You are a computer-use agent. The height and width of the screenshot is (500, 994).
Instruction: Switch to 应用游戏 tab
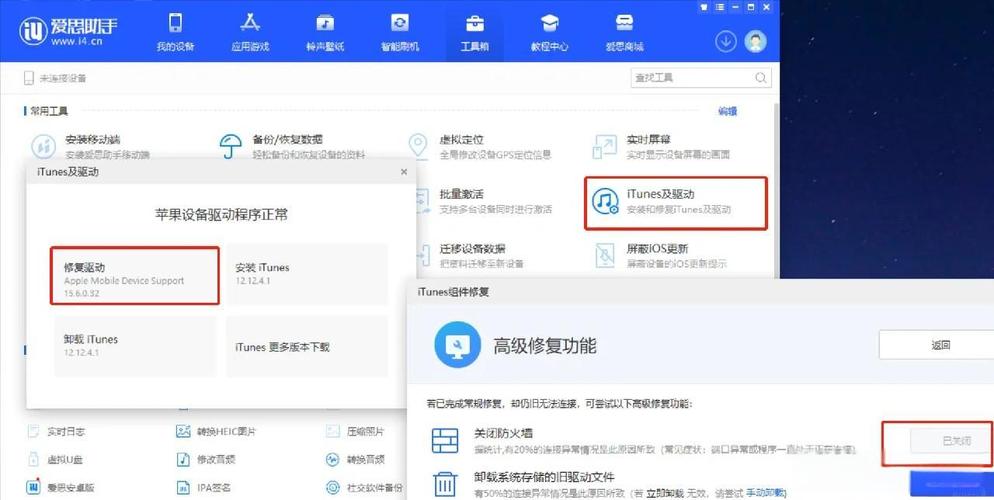pos(250,32)
